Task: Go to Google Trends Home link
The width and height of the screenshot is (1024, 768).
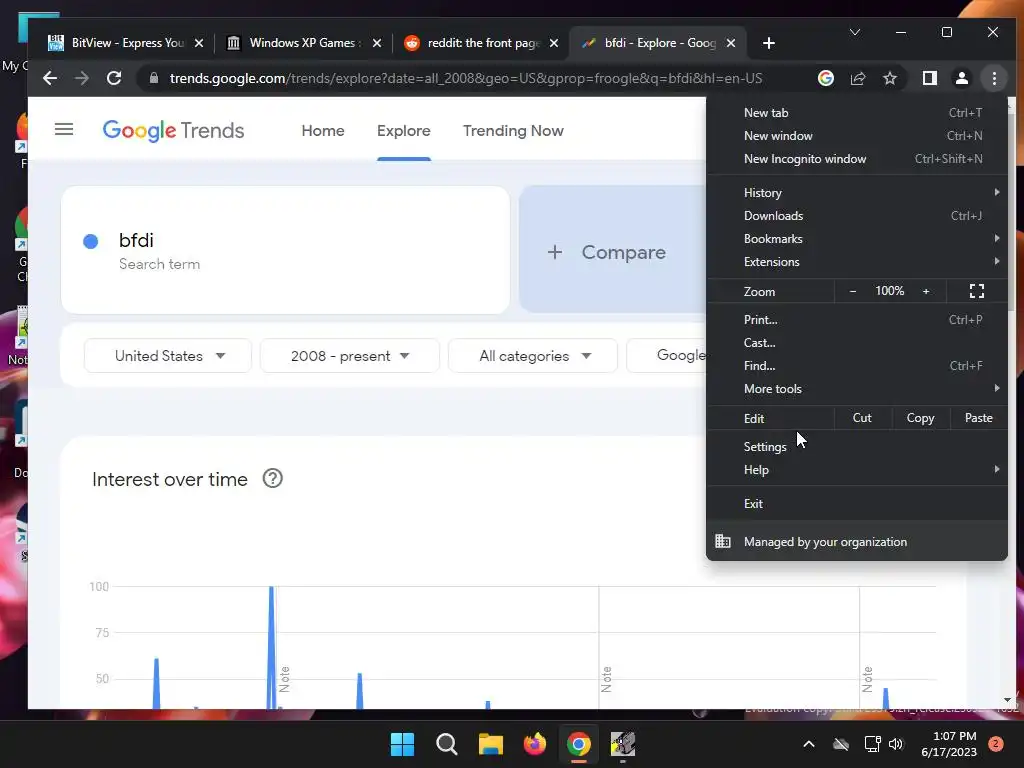Action: click(323, 131)
